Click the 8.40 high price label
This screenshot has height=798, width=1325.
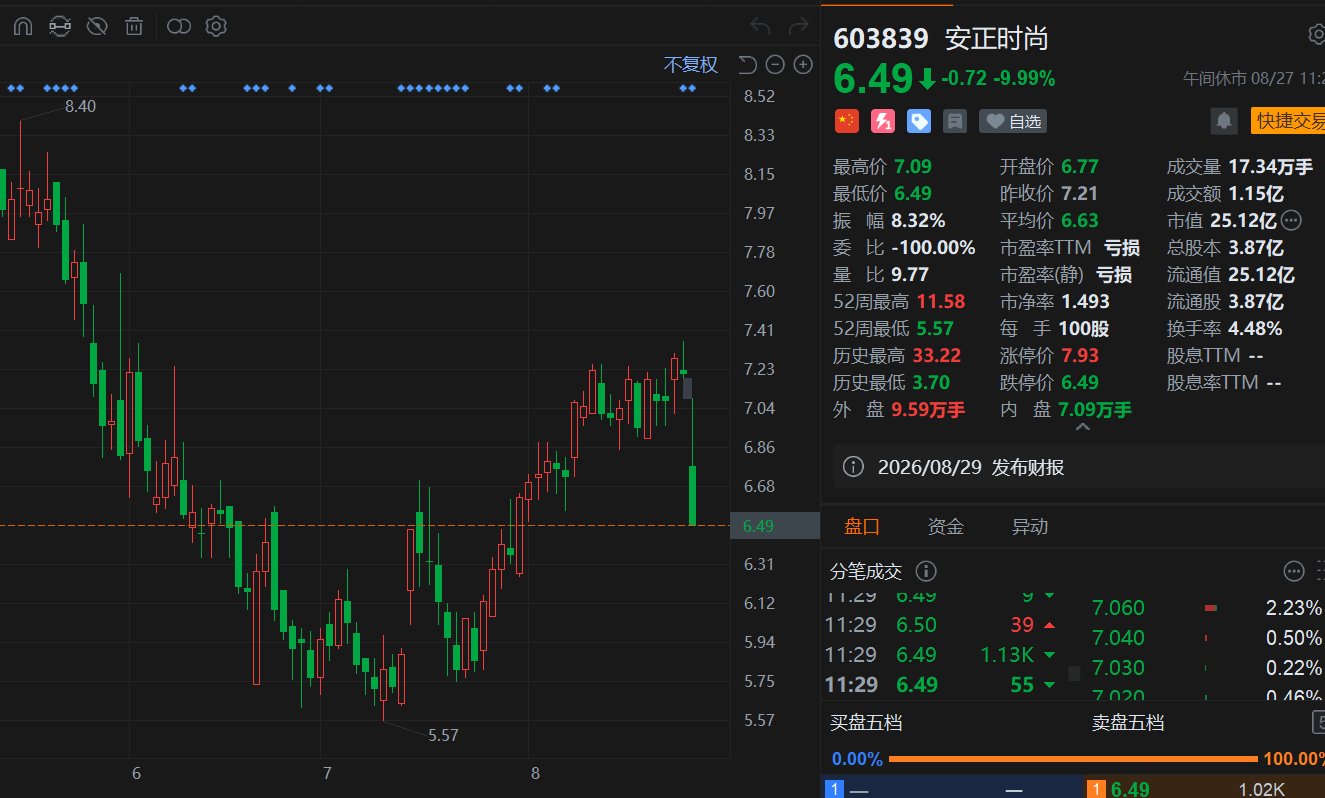click(80, 106)
